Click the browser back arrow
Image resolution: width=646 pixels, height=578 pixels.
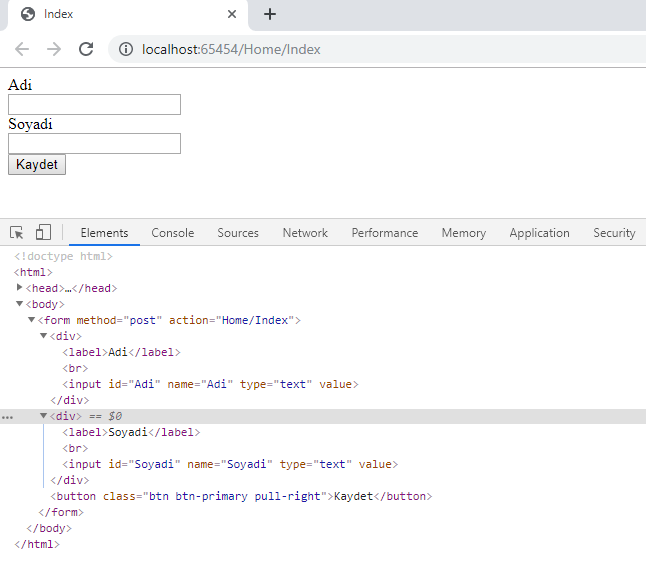click(22, 49)
